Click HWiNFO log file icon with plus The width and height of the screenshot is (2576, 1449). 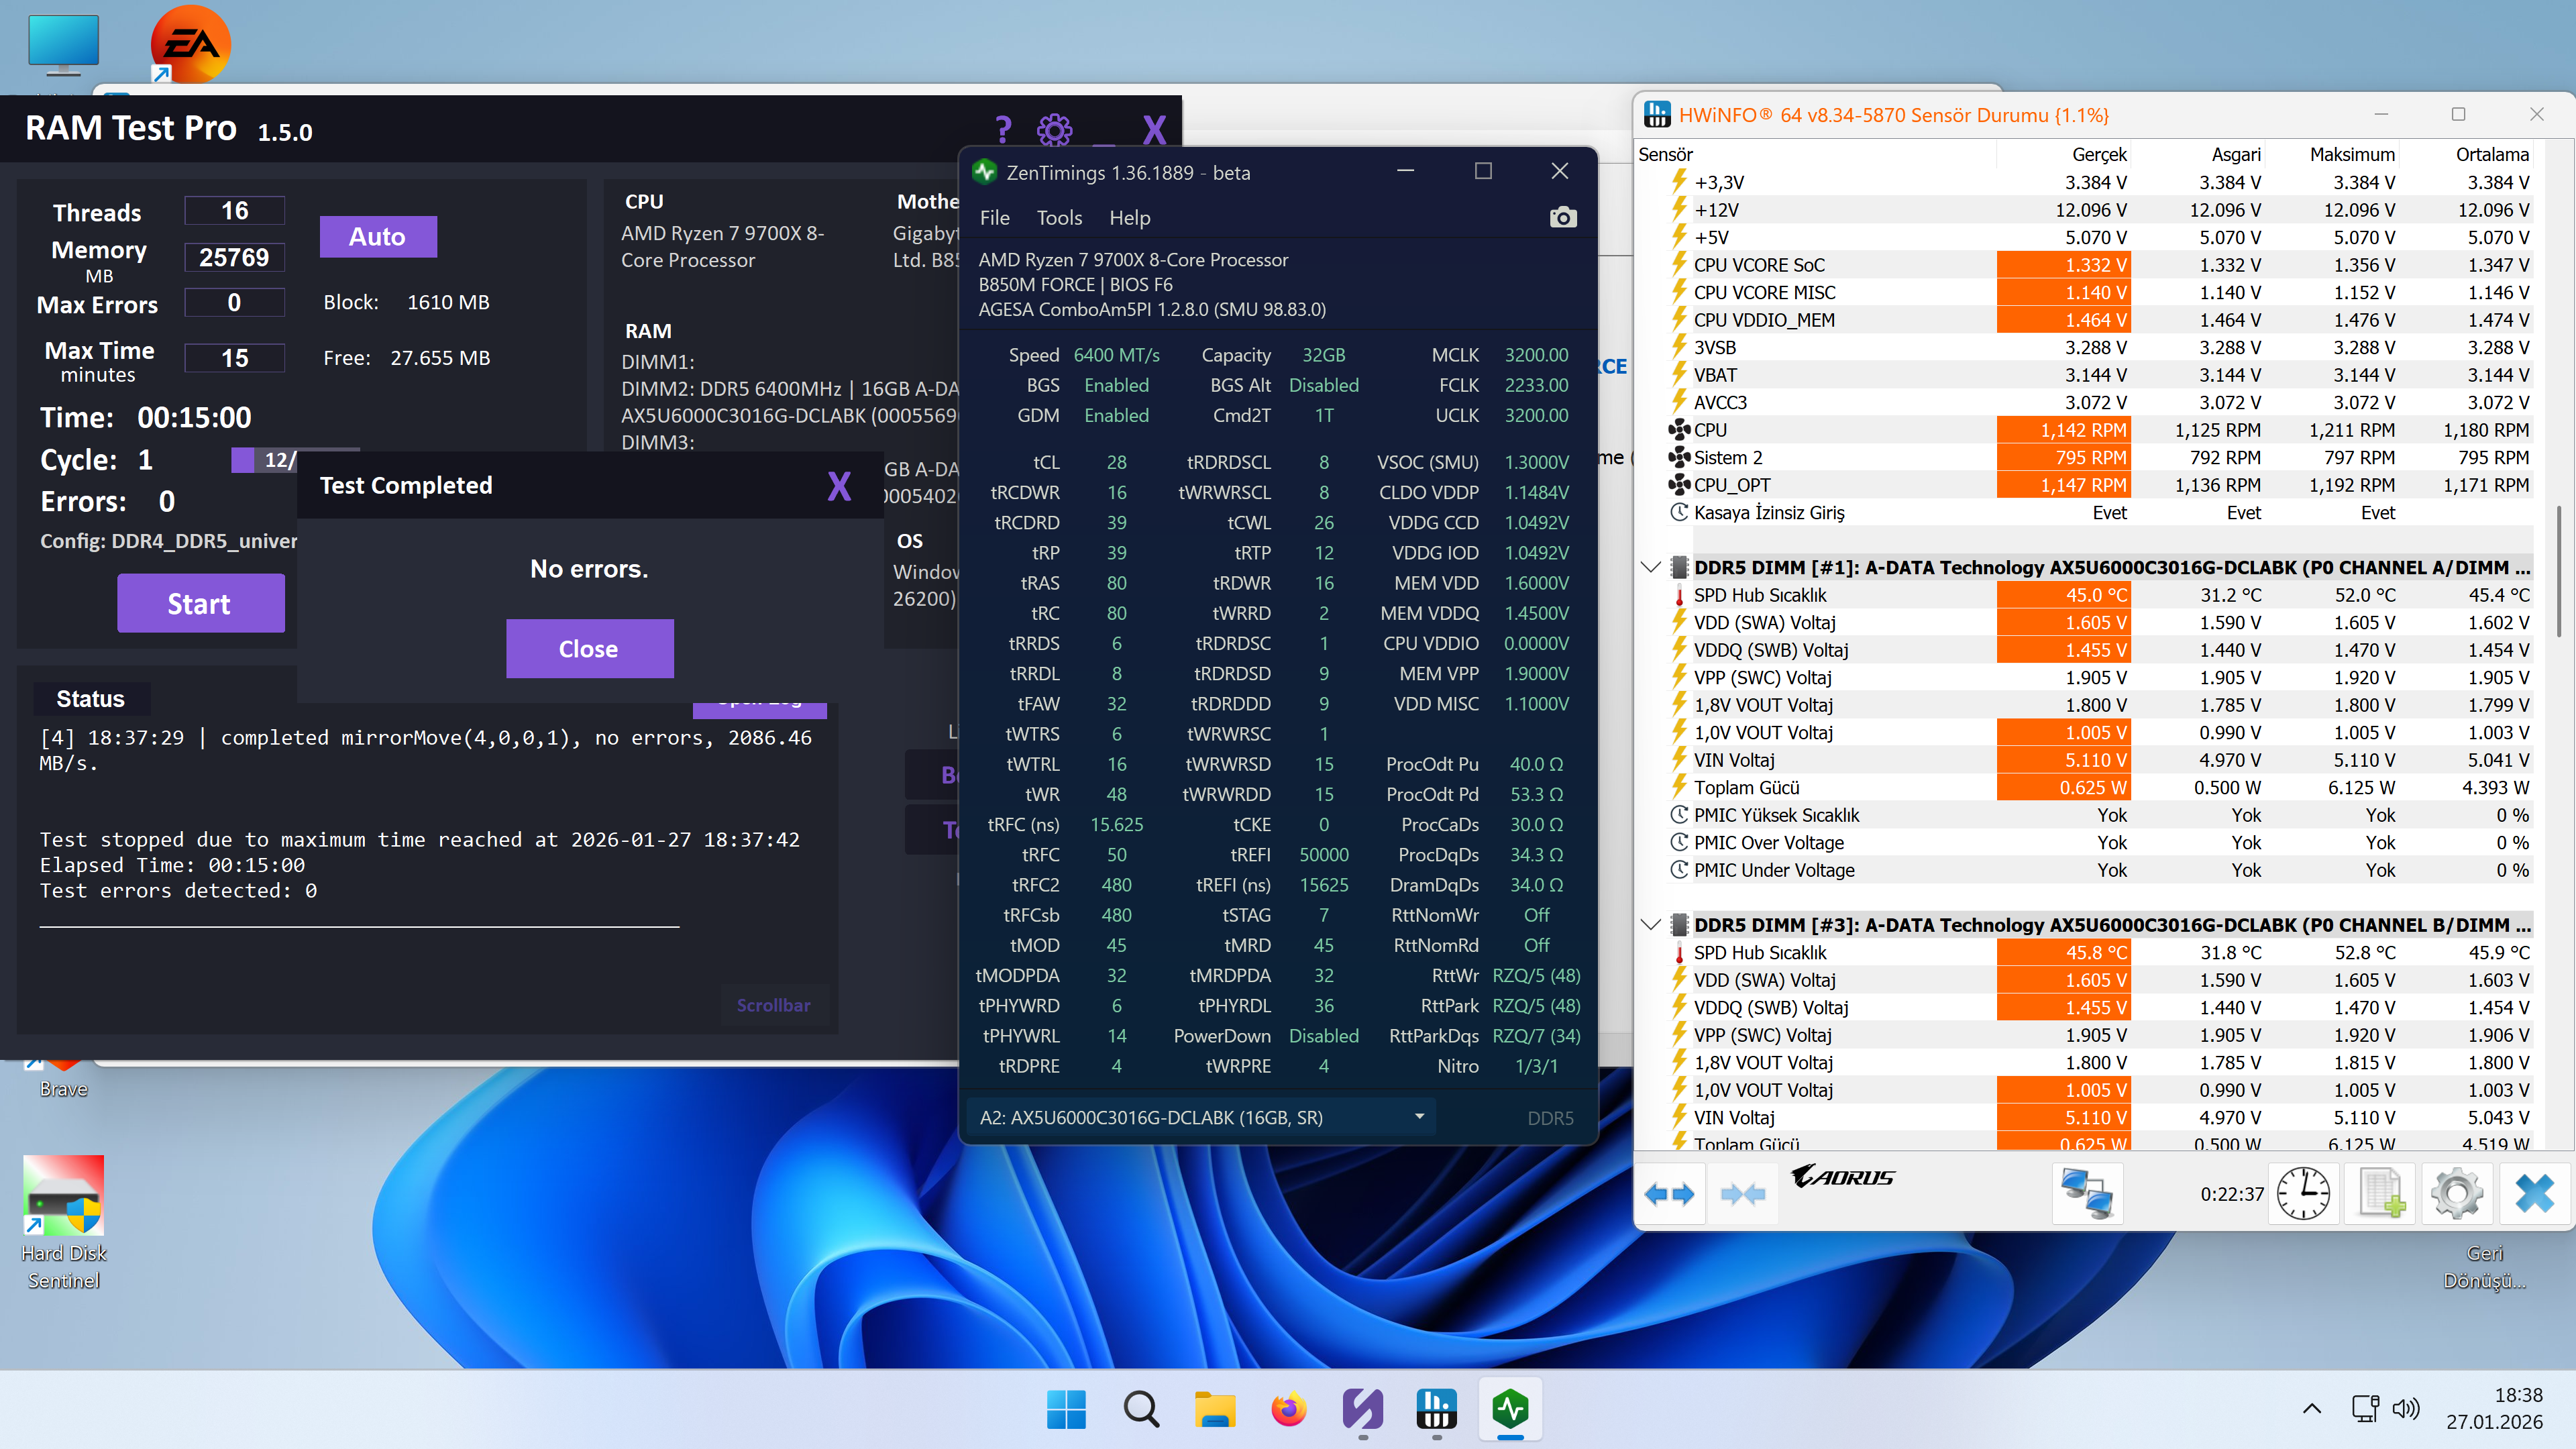[2380, 1193]
